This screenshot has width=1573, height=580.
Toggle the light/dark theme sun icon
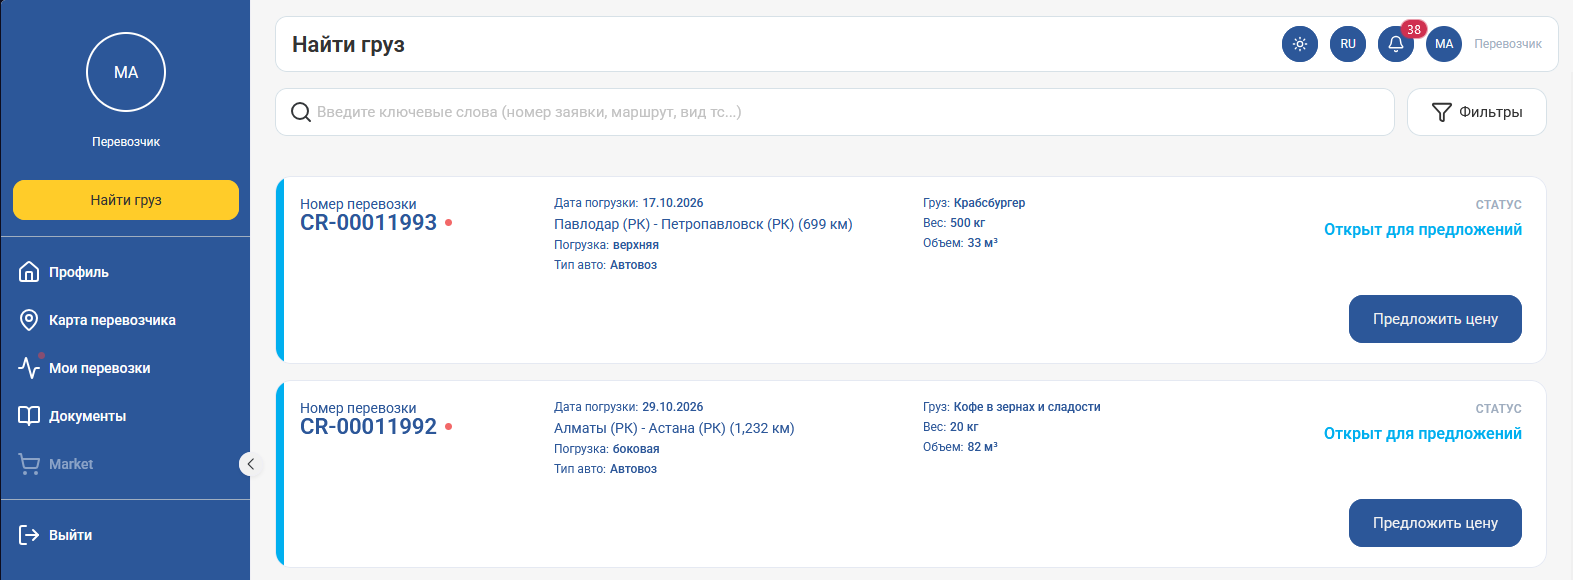point(1300,44)
